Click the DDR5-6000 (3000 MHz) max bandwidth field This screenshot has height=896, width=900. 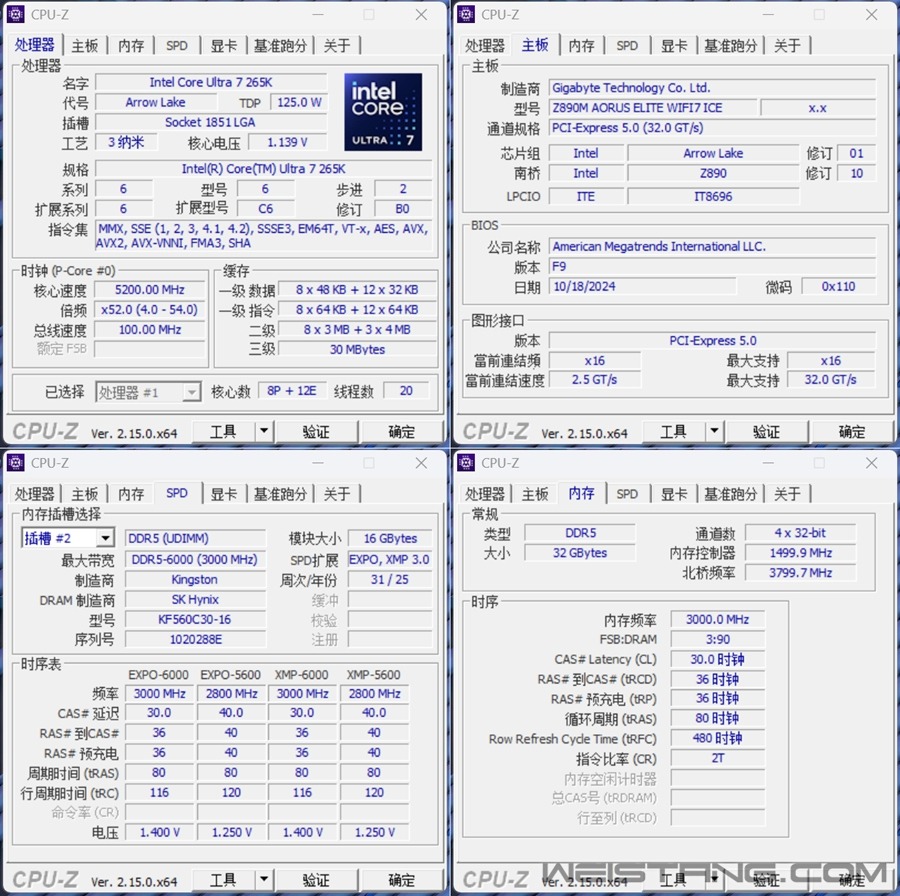pyautogui.click(x=195, y=560)
